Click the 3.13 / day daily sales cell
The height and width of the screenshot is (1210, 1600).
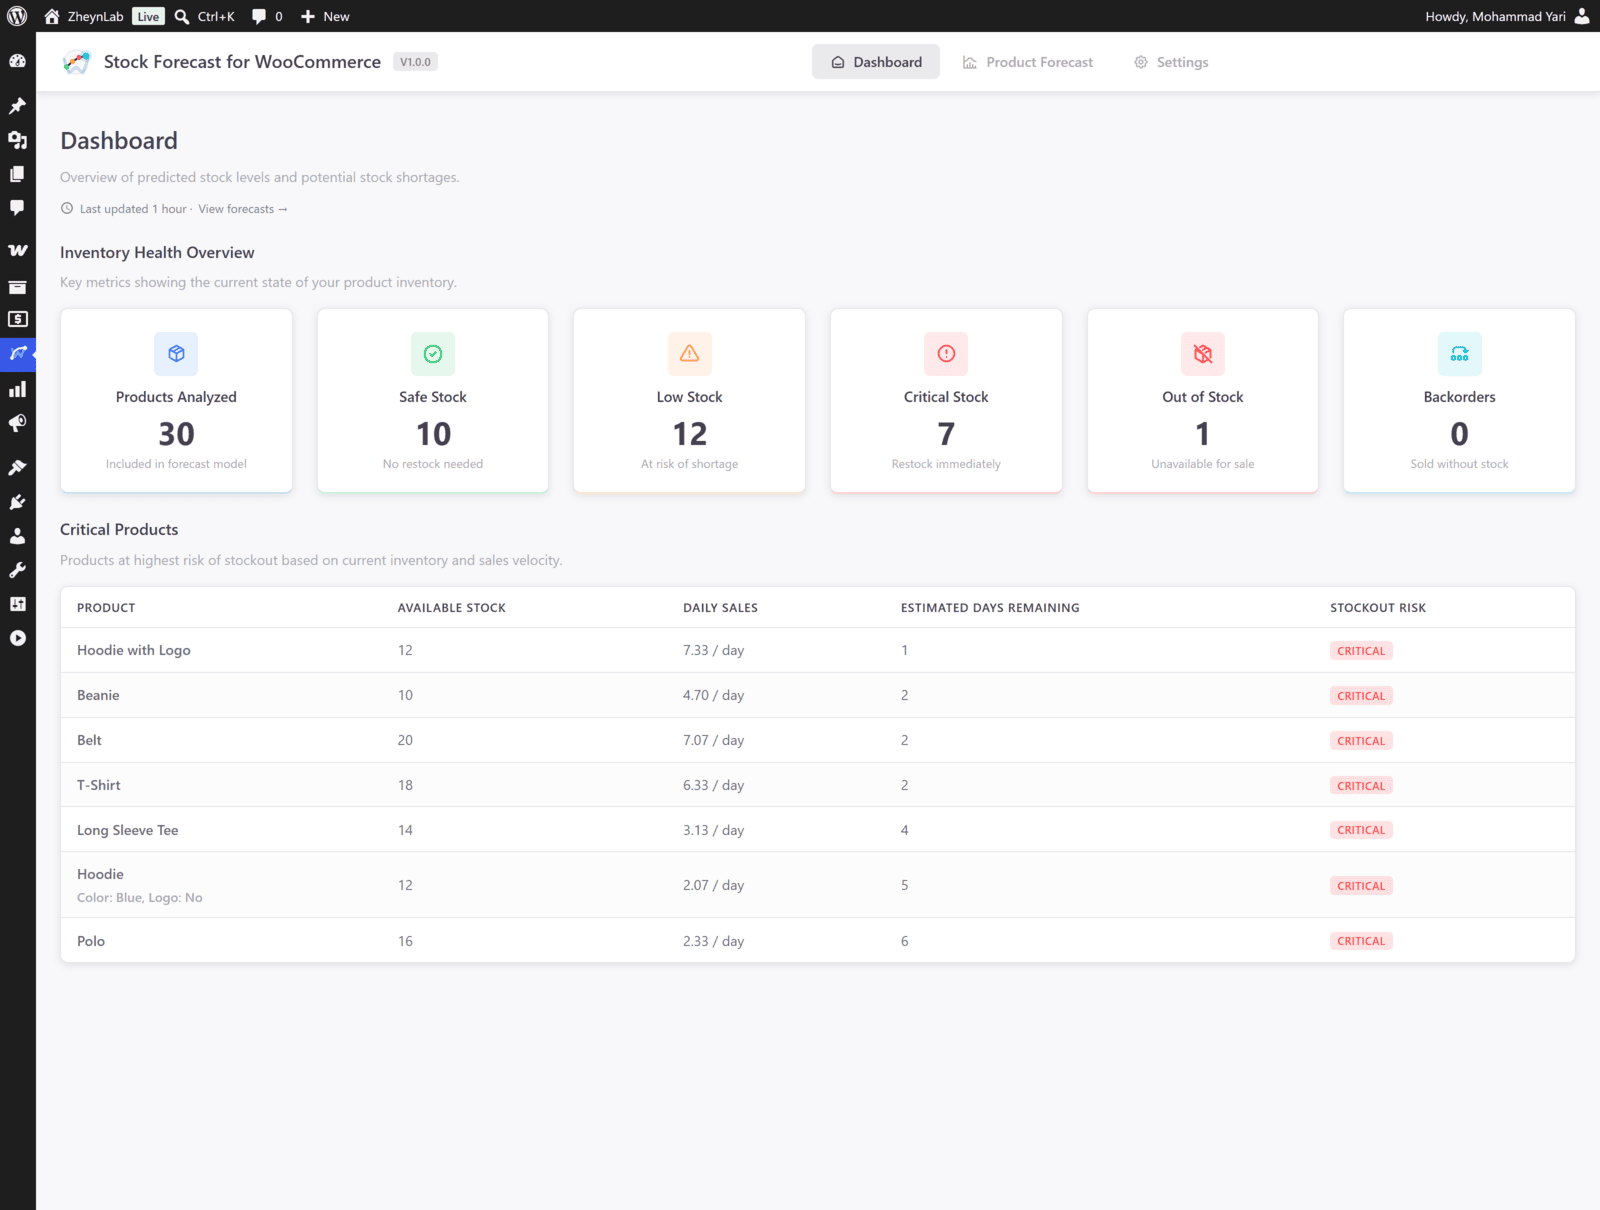tap(714, 830)
